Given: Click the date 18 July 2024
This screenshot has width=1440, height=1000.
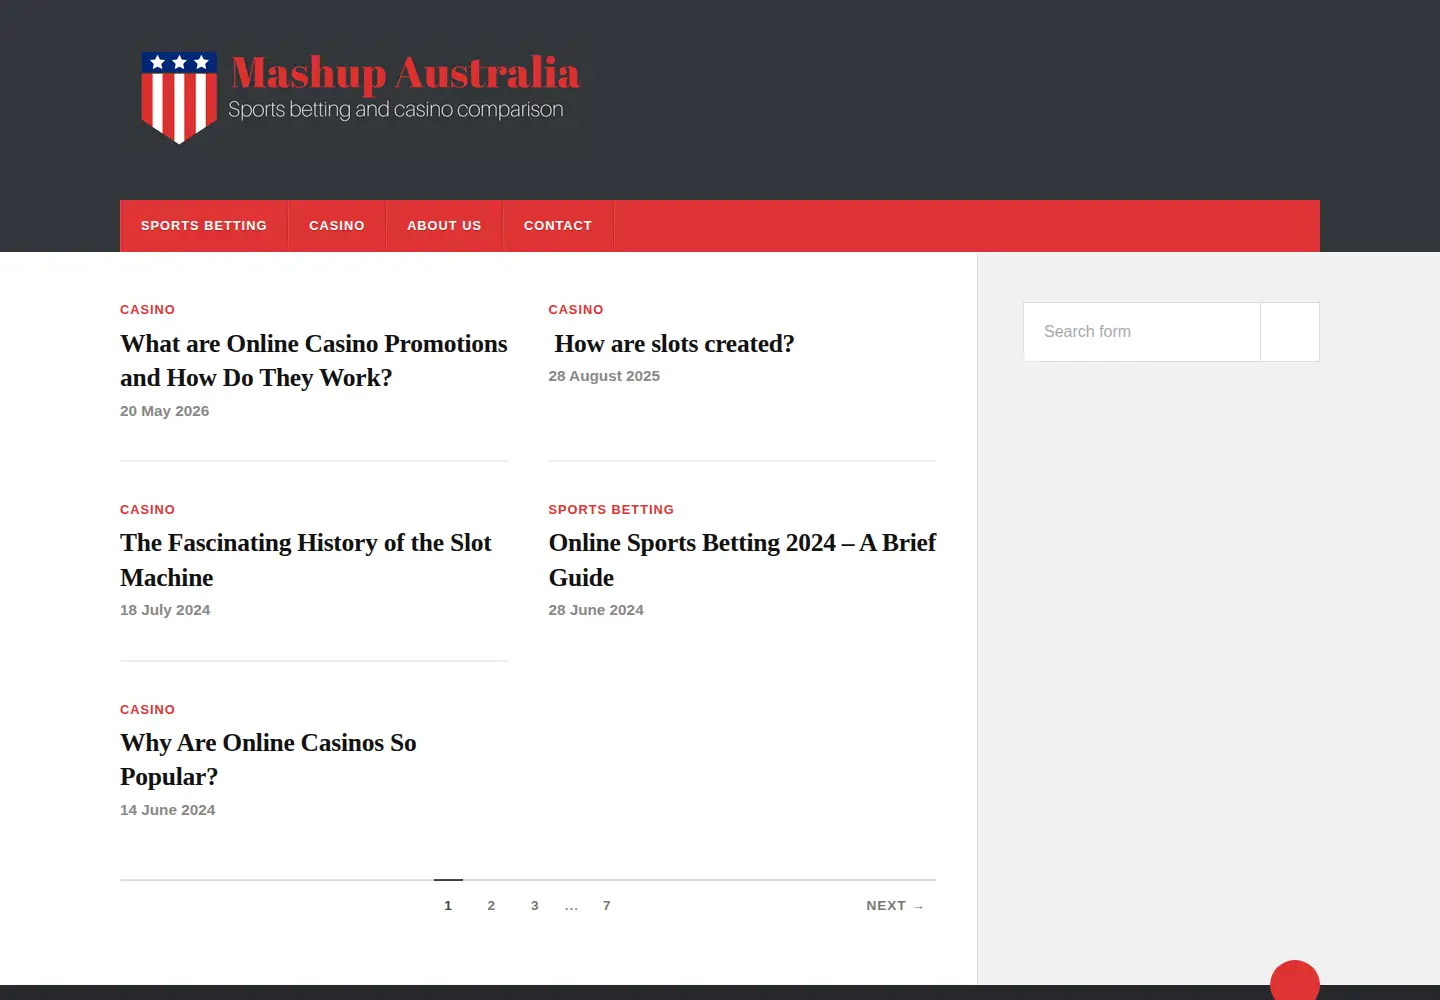Looking at the screenshot, I should coord(165,610).
